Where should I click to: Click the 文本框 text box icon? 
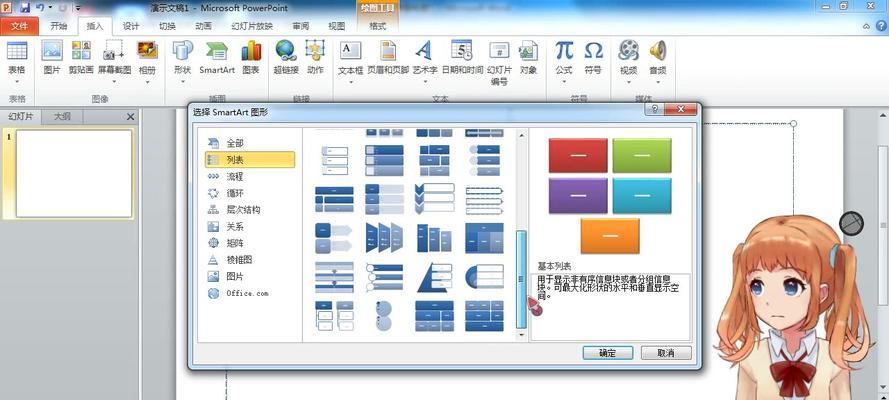click(350, 51)
